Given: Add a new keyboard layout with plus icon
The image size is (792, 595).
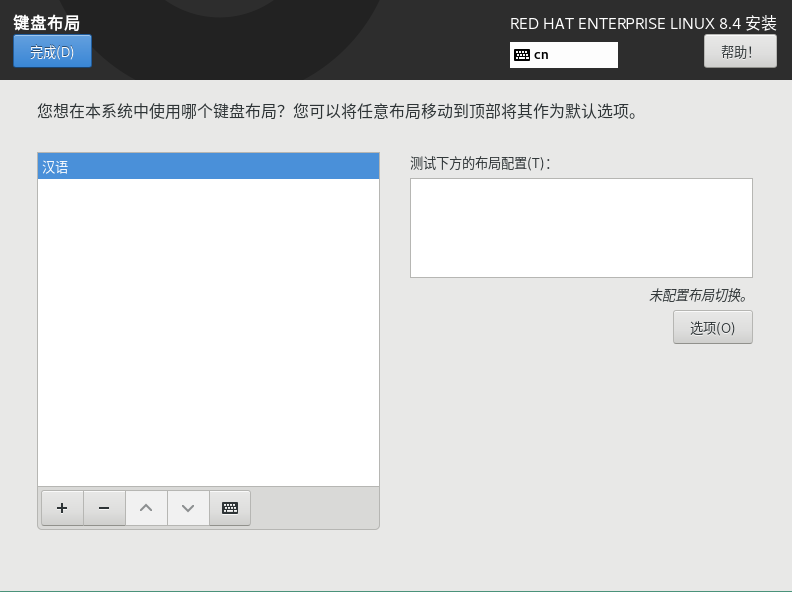Looking at the screenshot, I should 62,508.
